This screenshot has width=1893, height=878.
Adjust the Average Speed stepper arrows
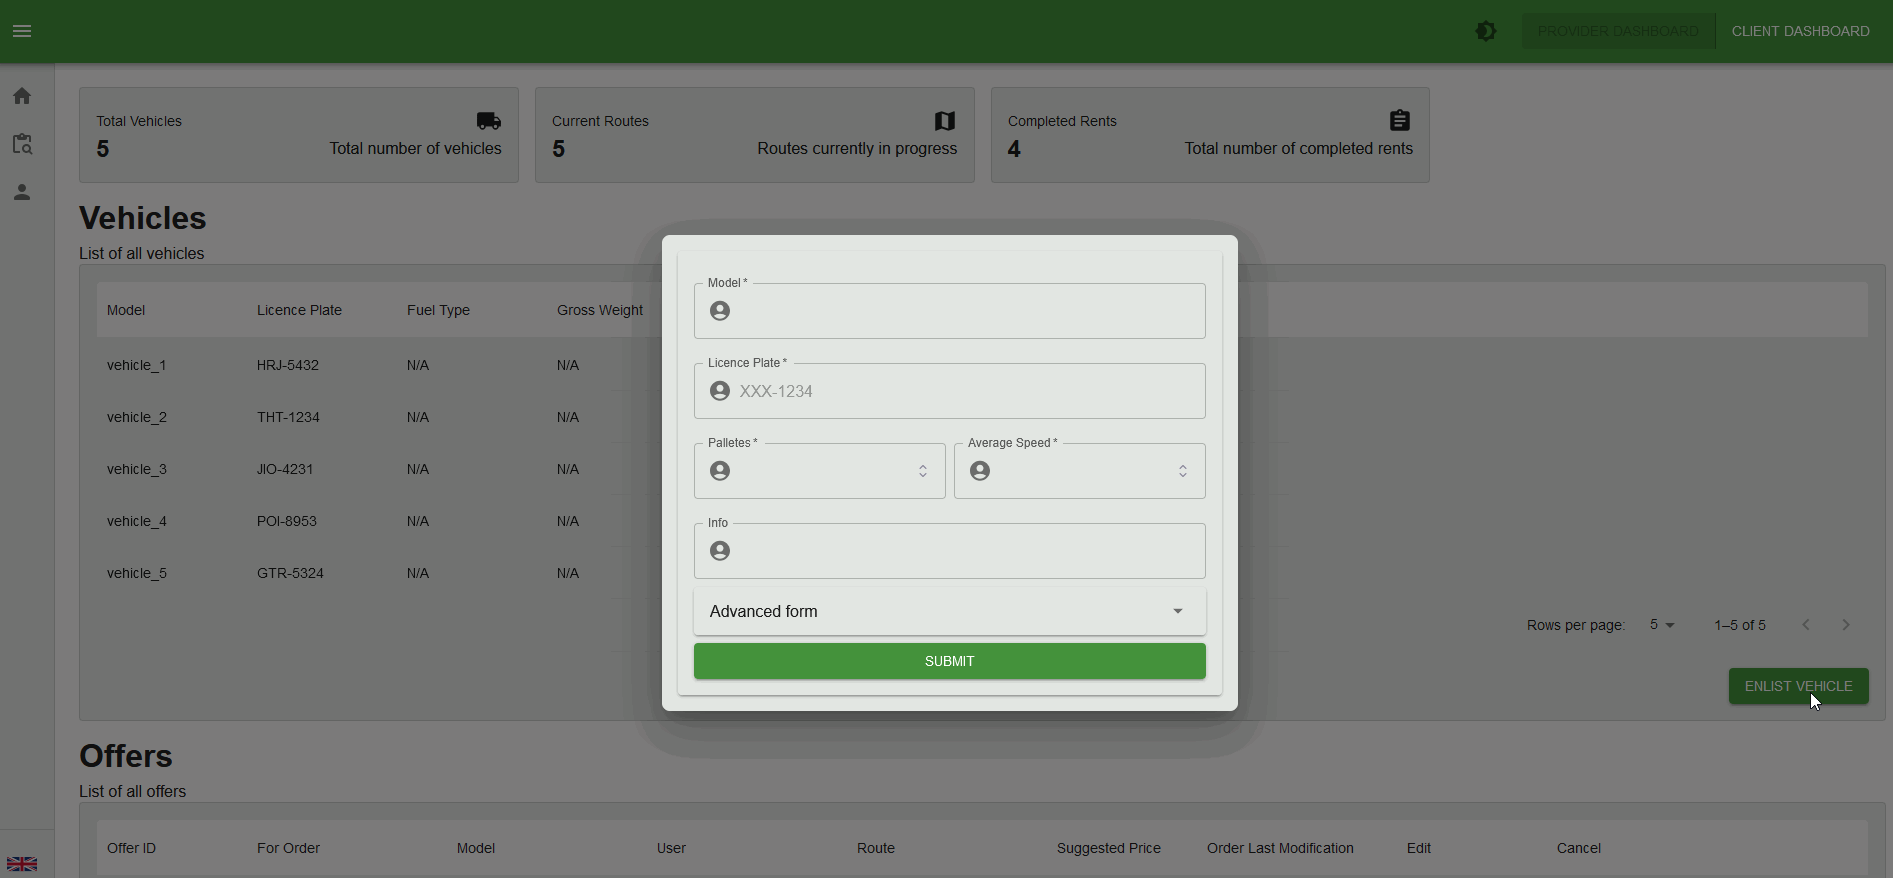1183,471
